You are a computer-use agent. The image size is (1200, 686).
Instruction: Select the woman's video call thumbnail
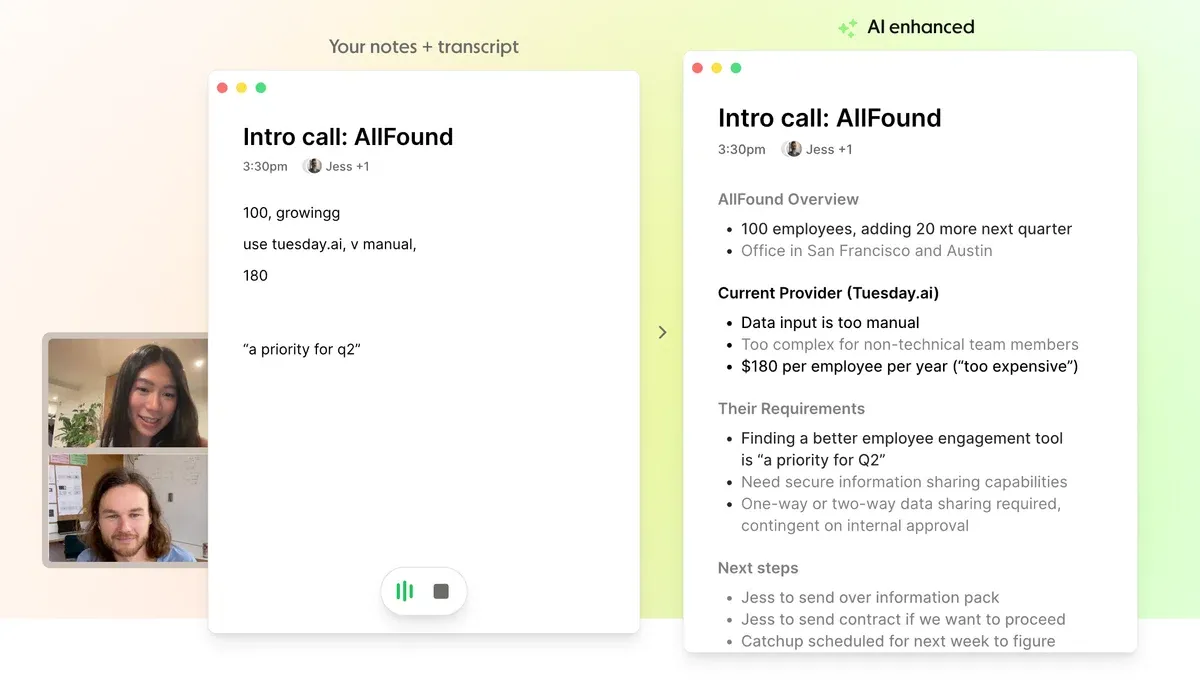click(127, 392)
